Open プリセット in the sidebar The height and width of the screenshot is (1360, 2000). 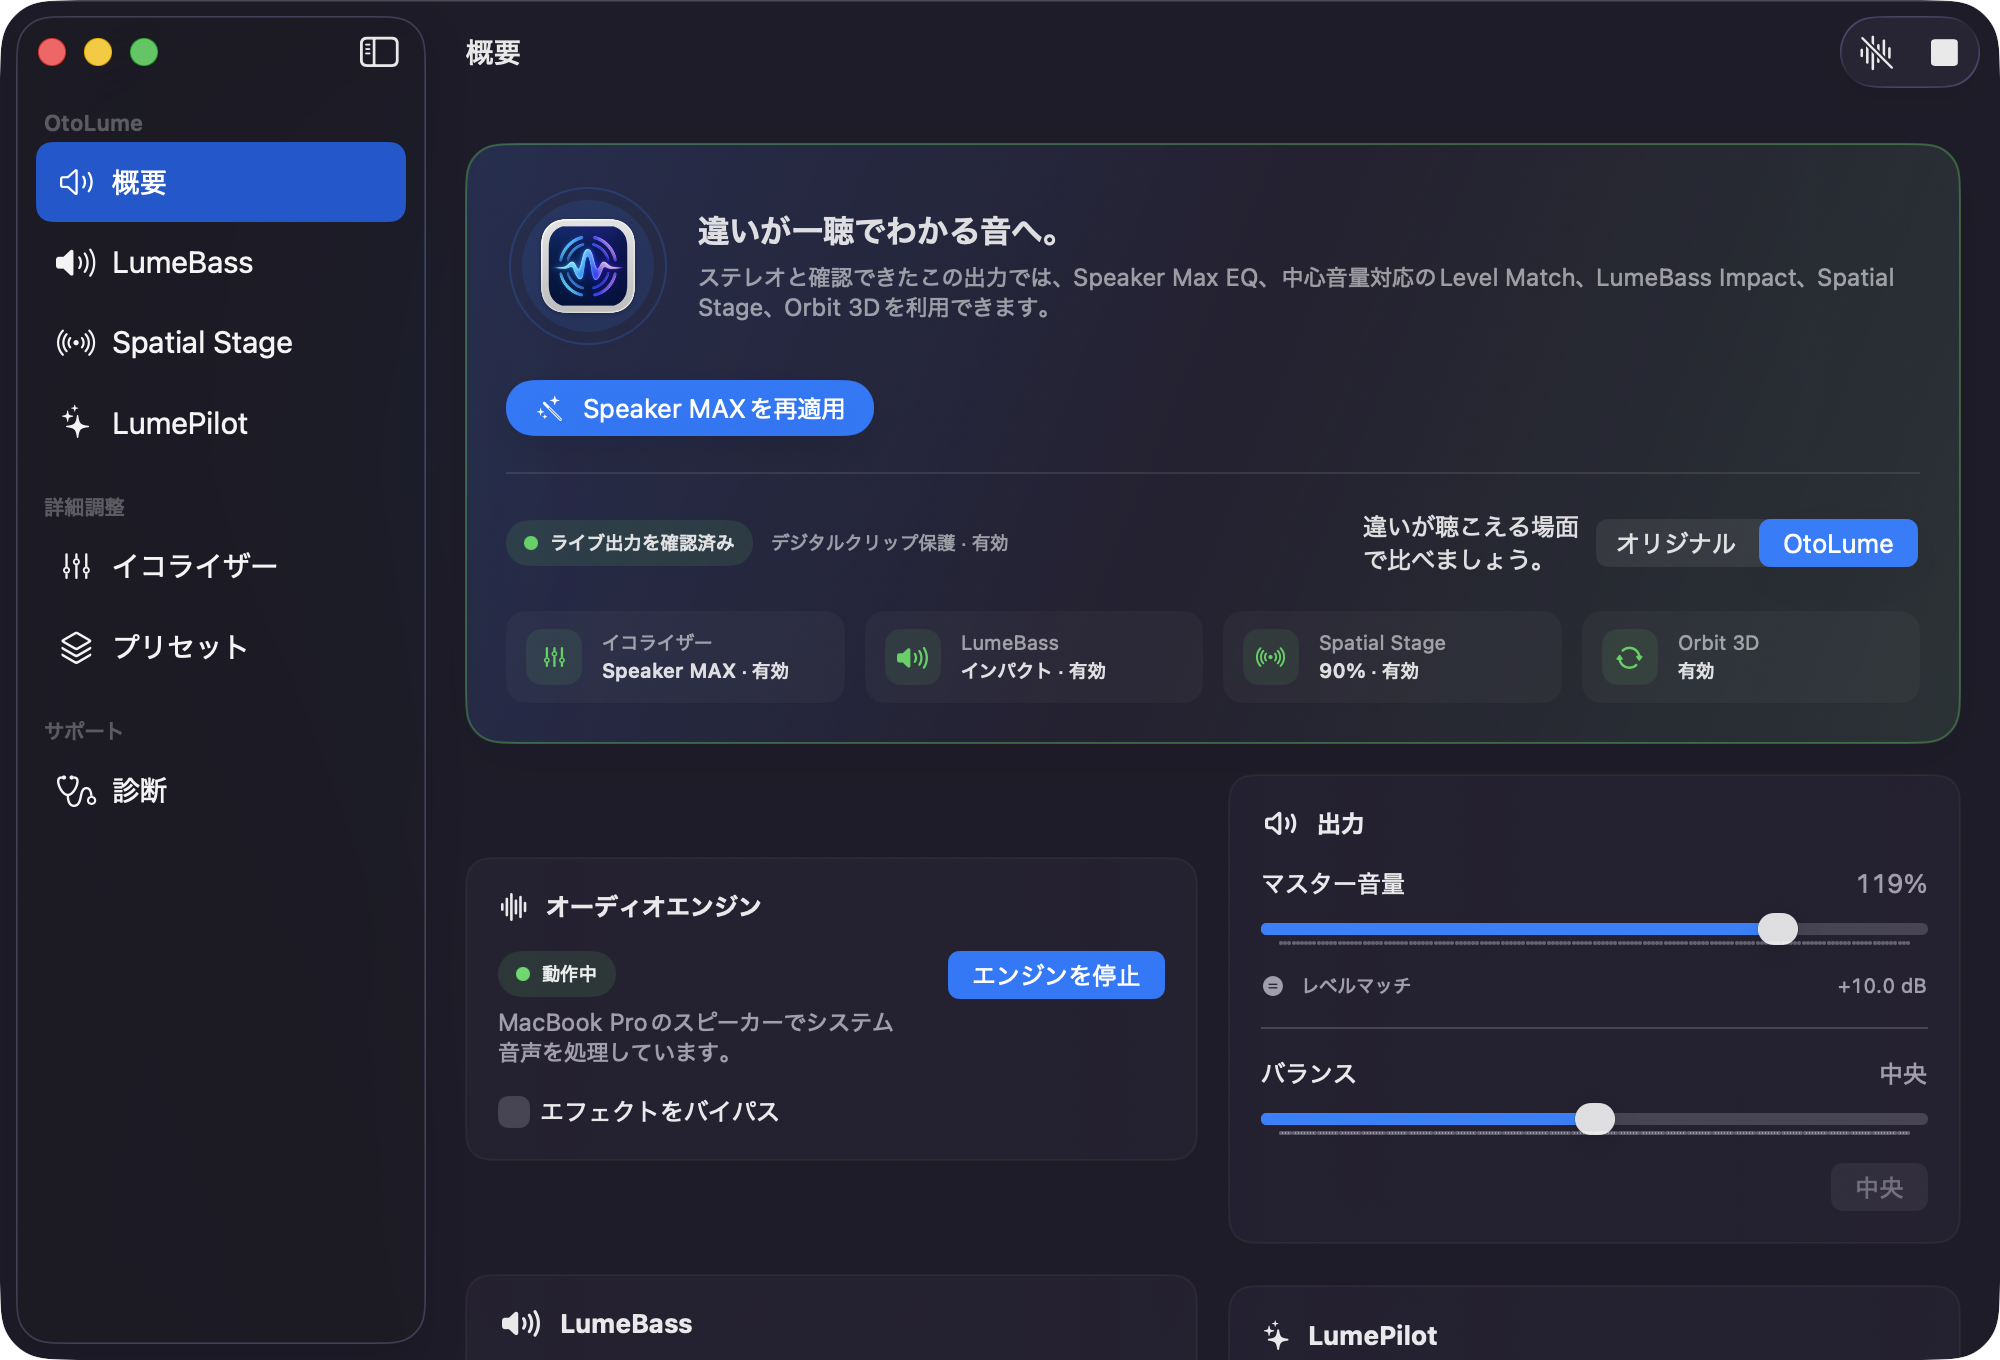221,647
